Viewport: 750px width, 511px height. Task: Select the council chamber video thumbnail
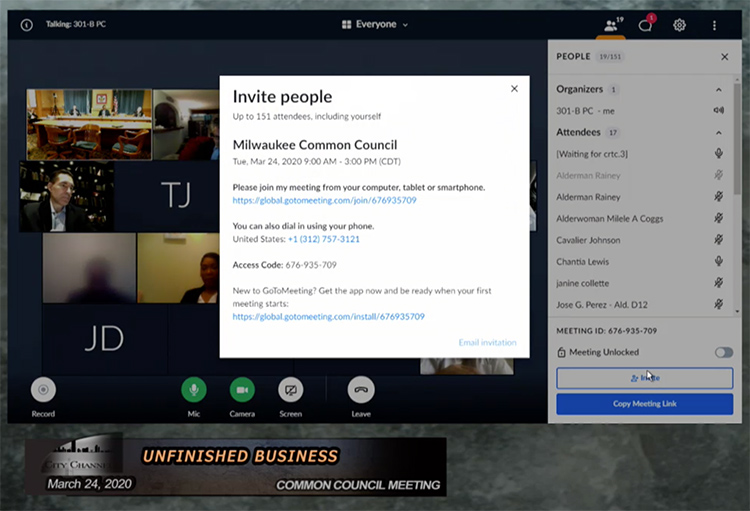(x=89, y=124)
